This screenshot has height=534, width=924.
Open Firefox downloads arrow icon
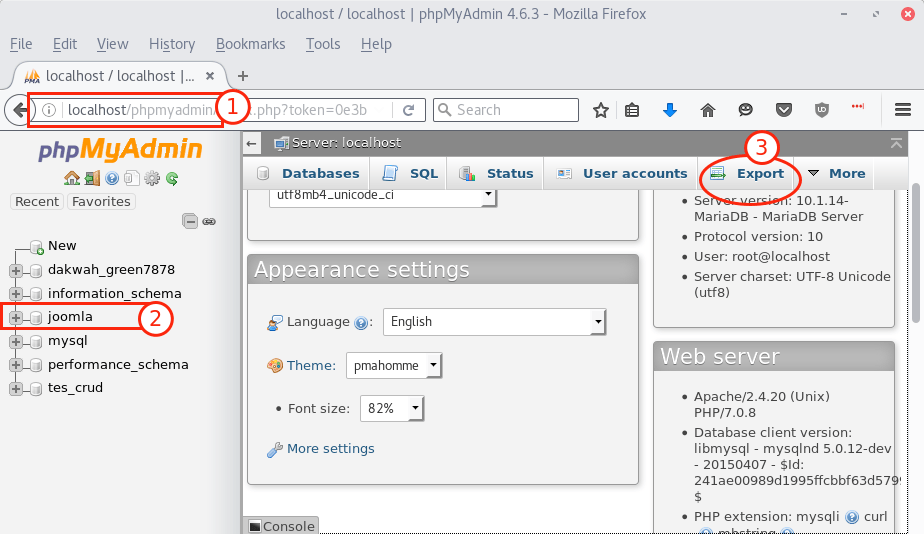670,110
